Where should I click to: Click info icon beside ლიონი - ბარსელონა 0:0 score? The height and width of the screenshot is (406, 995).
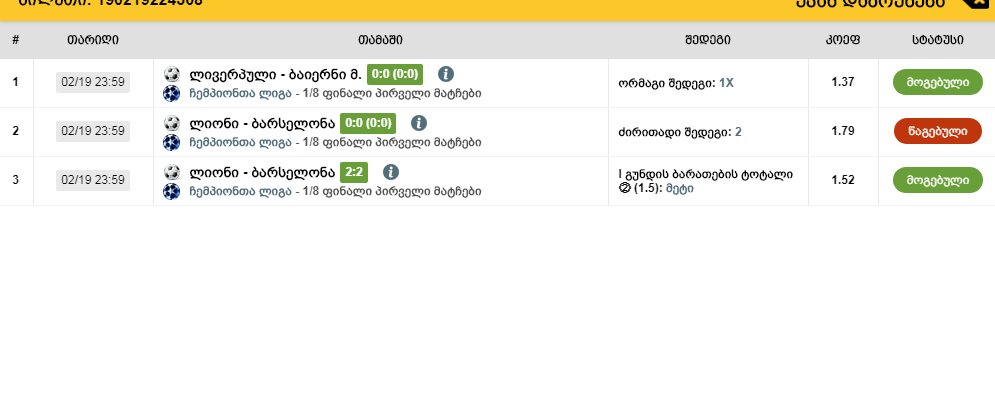pyautogui.click(x=419, y=123)
